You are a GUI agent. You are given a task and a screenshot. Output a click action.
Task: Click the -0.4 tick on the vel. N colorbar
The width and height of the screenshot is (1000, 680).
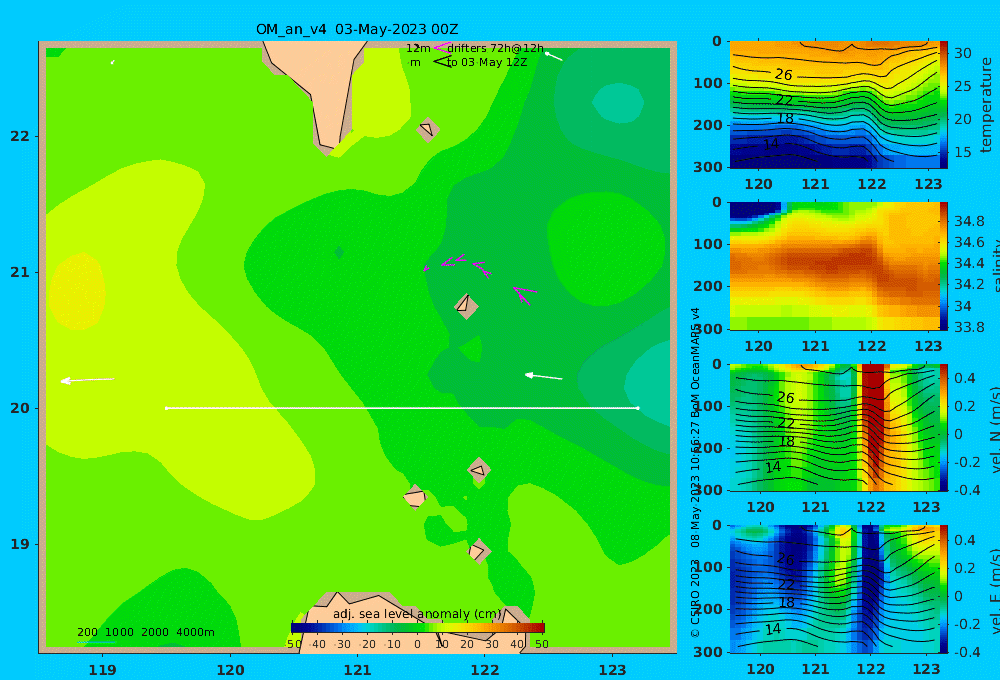point(966,490)
